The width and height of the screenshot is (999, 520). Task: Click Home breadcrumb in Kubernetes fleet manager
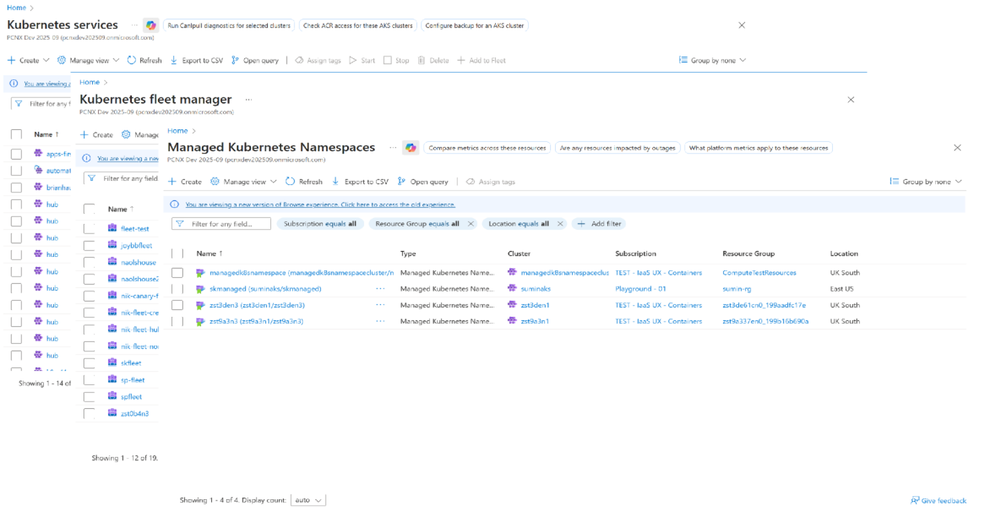(x=89, y=82)
